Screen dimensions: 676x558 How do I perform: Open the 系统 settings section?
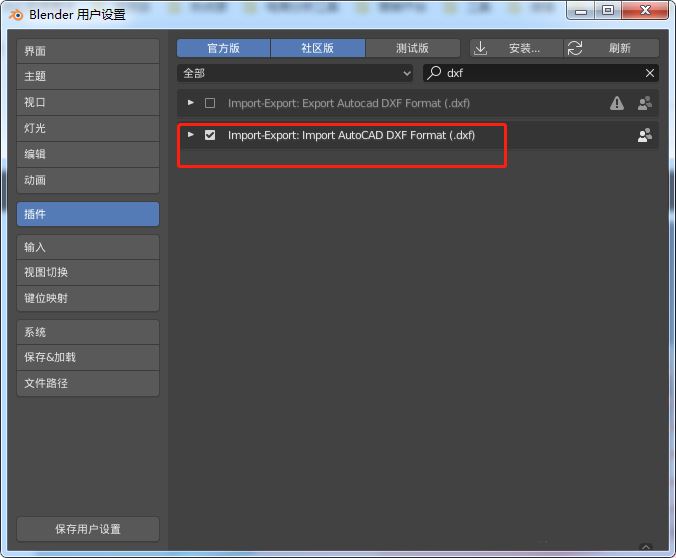(x=88, y=332)
